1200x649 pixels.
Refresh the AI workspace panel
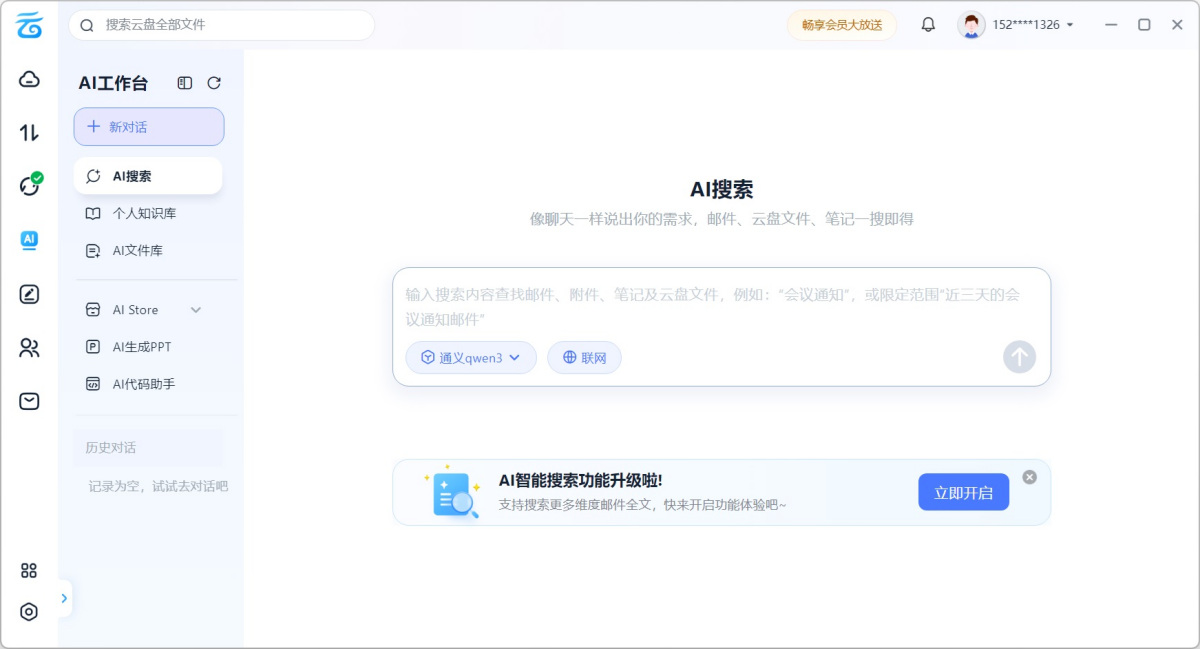click(x=214, y=83)
